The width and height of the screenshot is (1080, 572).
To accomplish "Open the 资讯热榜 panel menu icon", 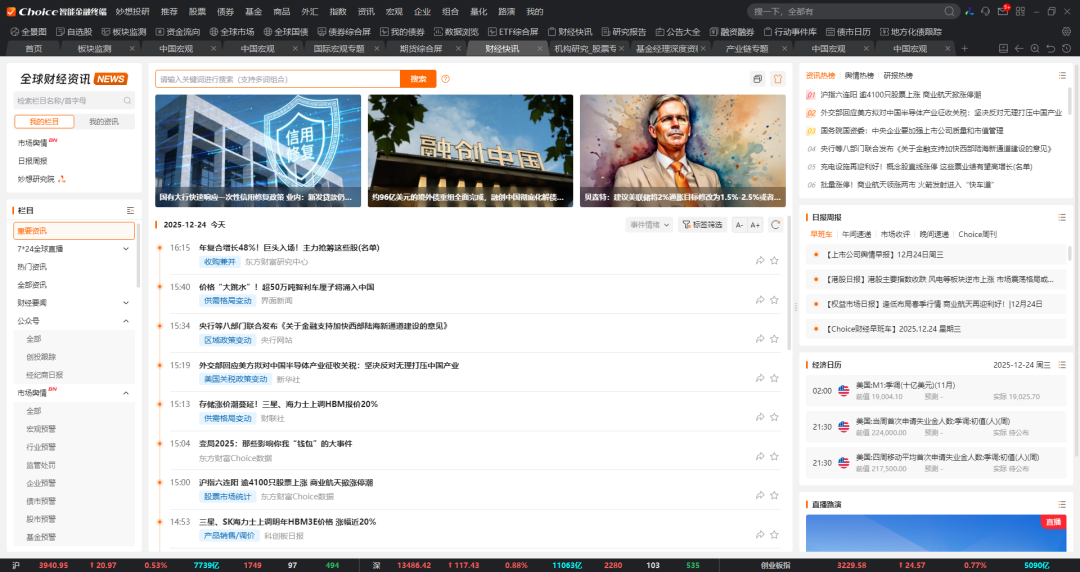I will (x=1062, y=75).
